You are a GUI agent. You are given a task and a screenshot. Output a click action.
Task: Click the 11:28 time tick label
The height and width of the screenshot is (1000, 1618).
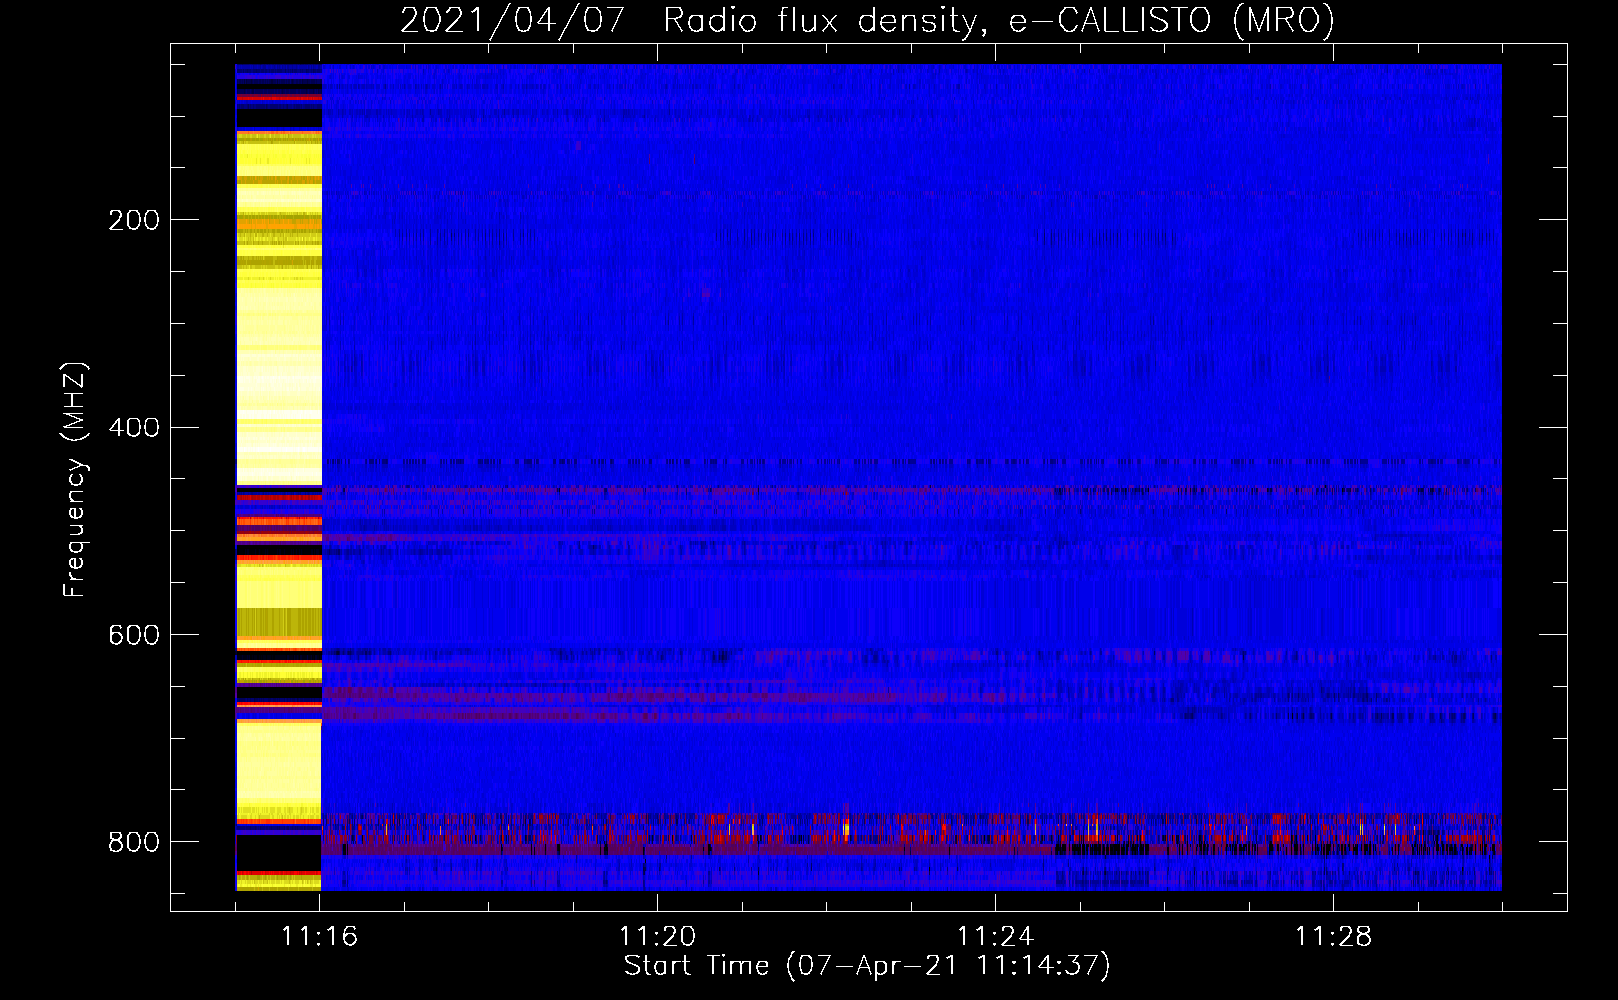coord(1333,937)
